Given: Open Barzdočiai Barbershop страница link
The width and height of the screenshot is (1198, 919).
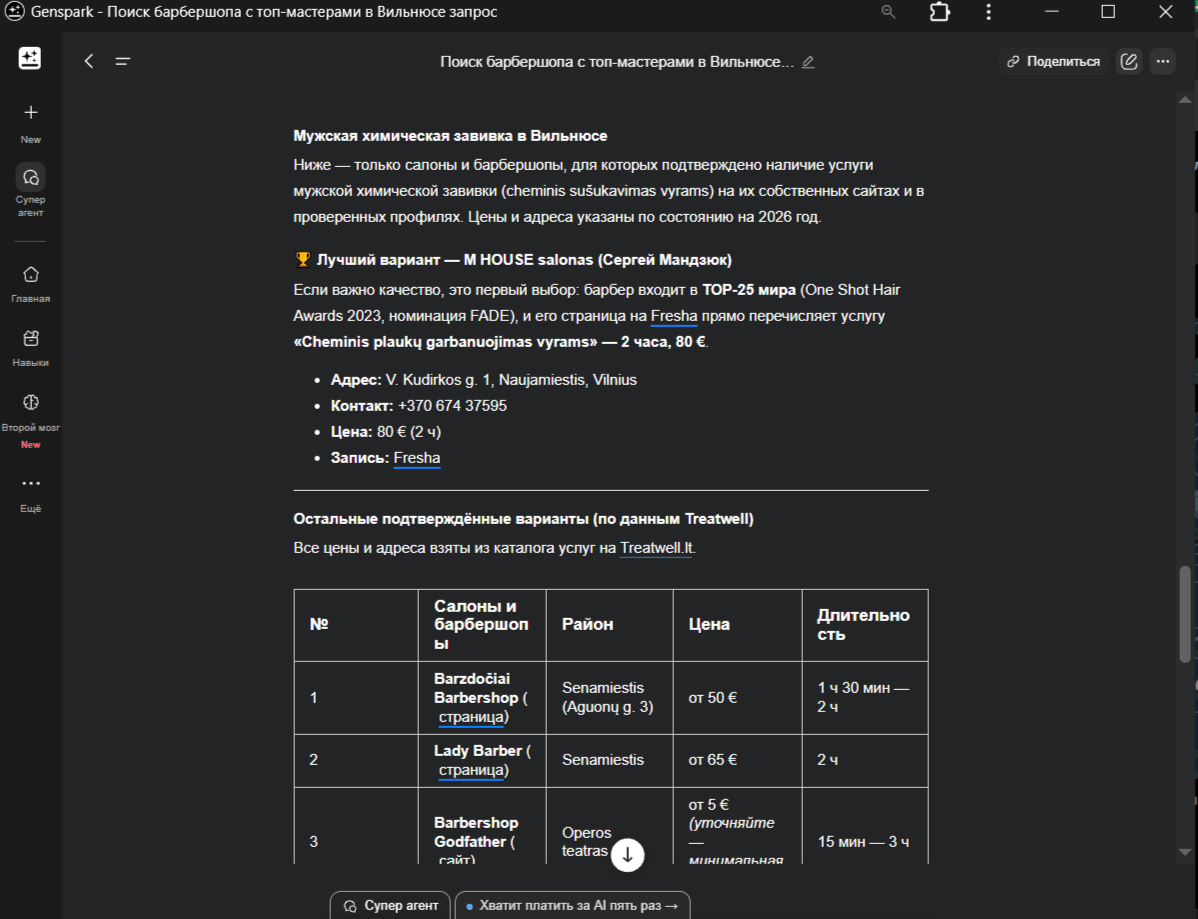Looking at the screenshot, I should [471, 717].
